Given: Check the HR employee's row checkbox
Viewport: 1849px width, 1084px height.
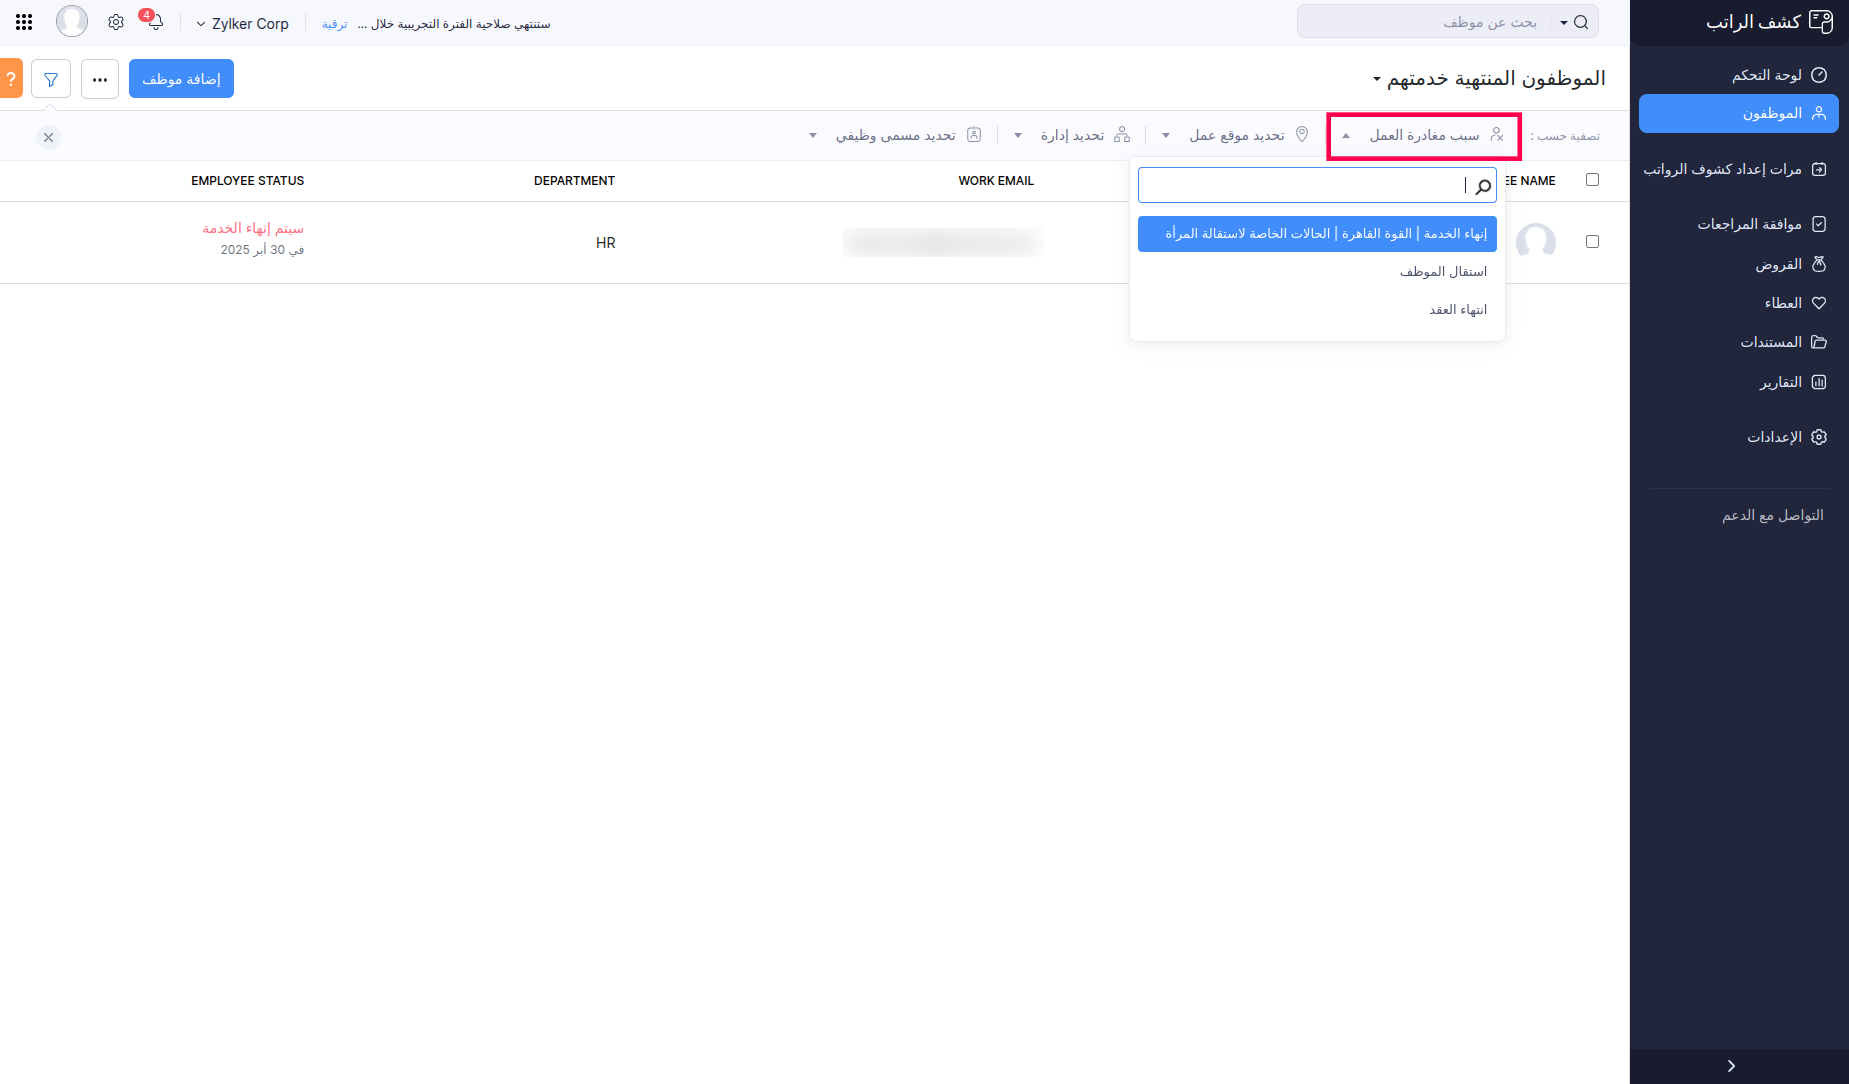Looking at the screenshot, I should click(1592, 241).
